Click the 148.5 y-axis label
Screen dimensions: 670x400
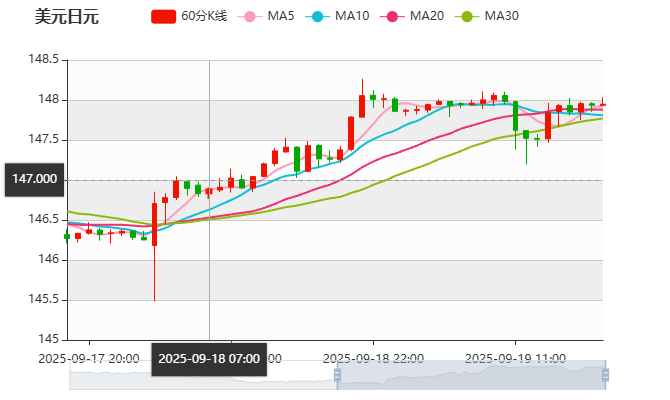click(x=44, y=60)
